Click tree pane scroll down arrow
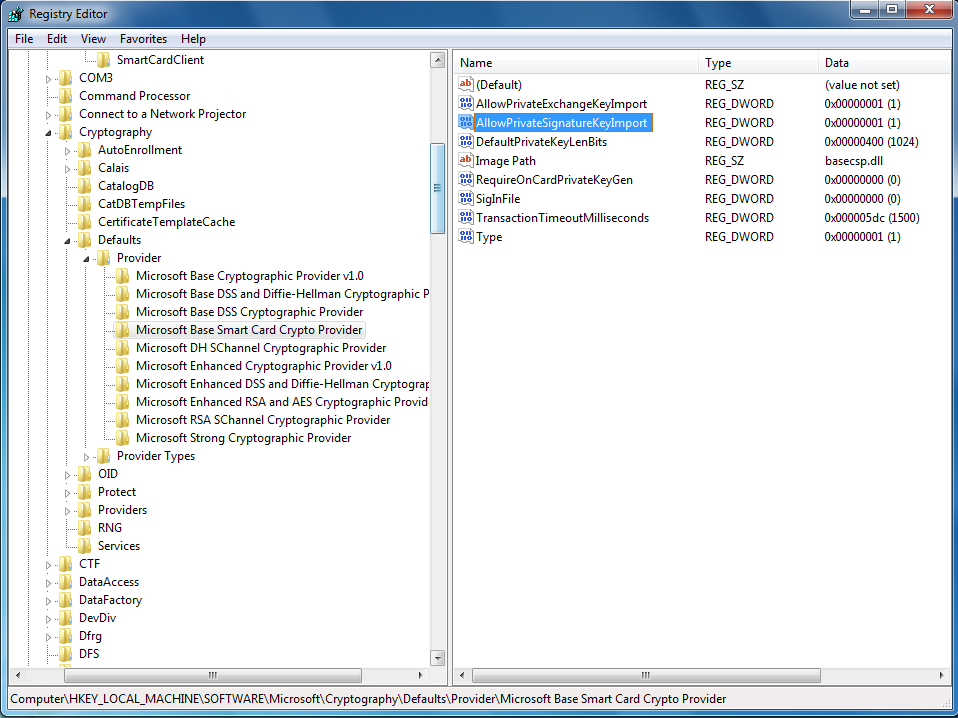958x718 pixels. 437,658
